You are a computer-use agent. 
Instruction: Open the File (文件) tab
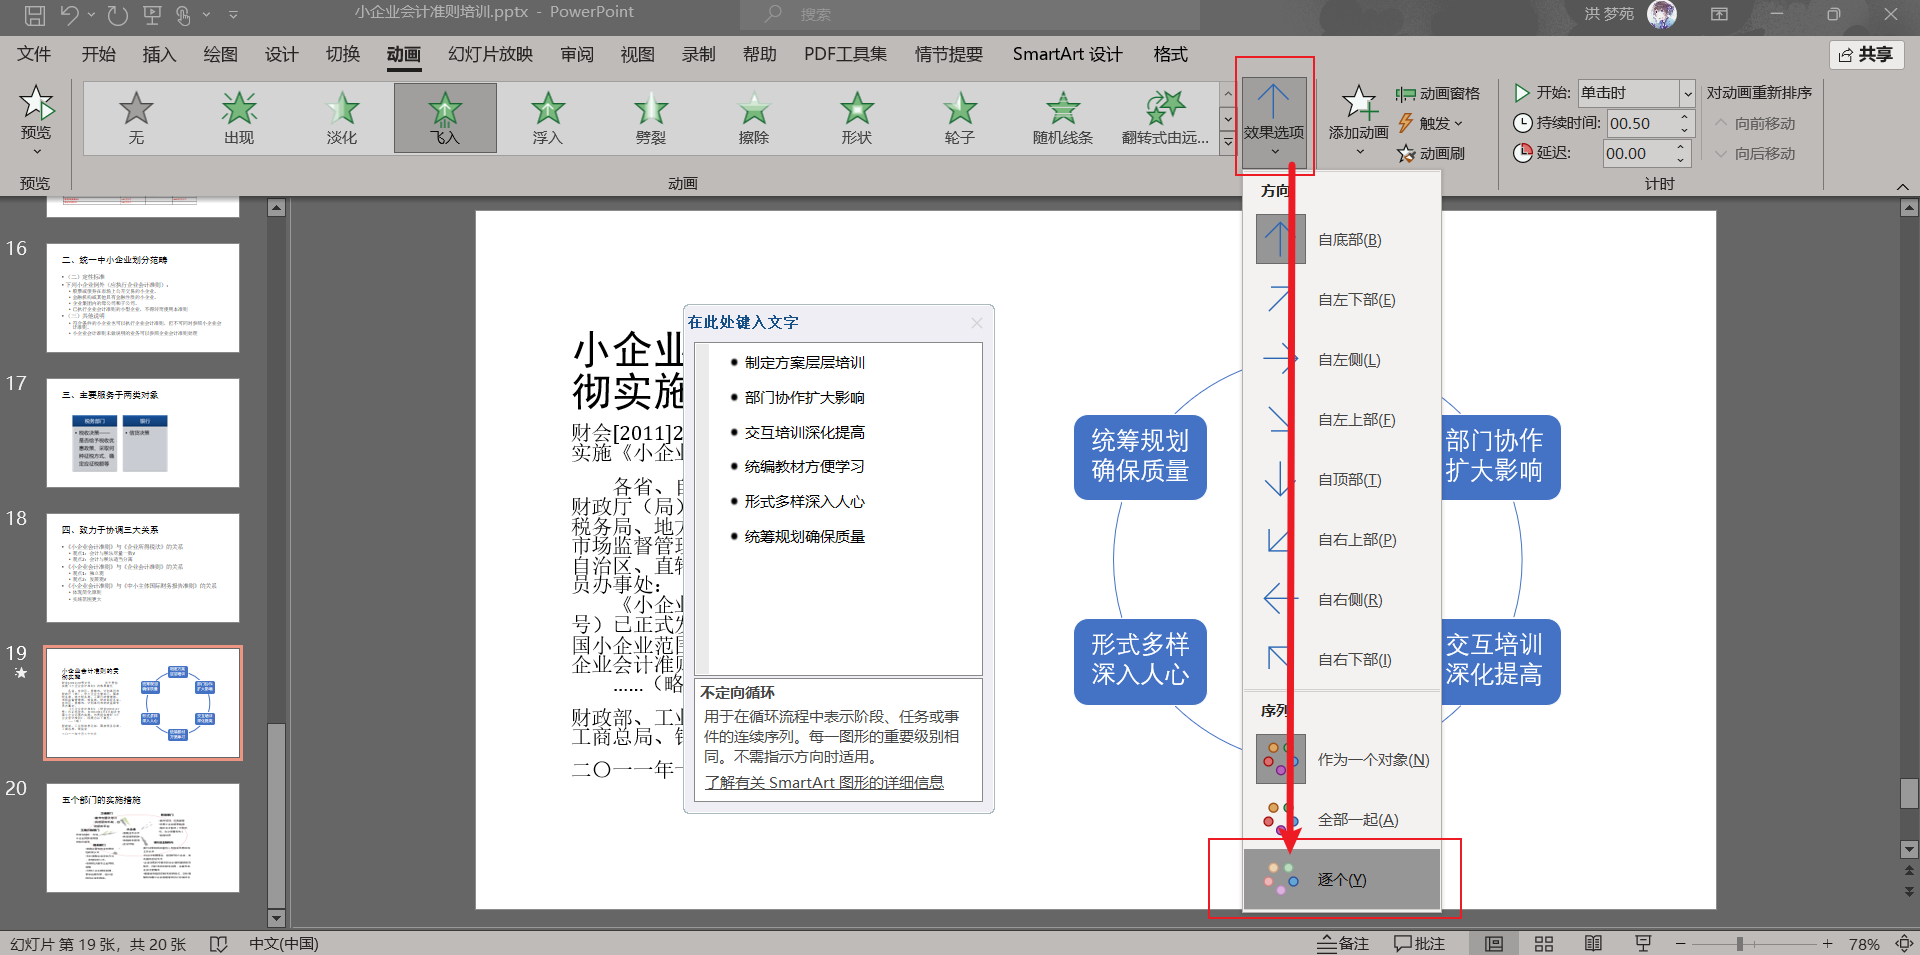coord(34,54)
